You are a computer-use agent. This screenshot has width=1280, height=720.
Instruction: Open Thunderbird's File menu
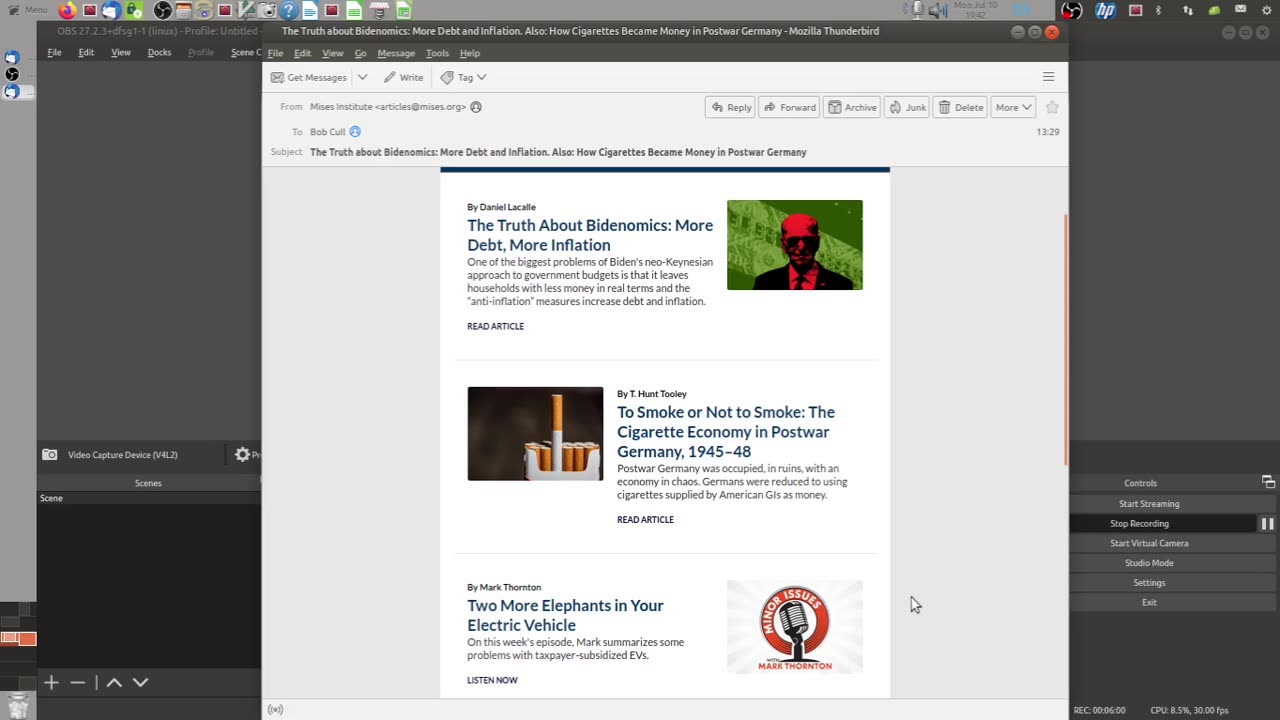(275, 53)
